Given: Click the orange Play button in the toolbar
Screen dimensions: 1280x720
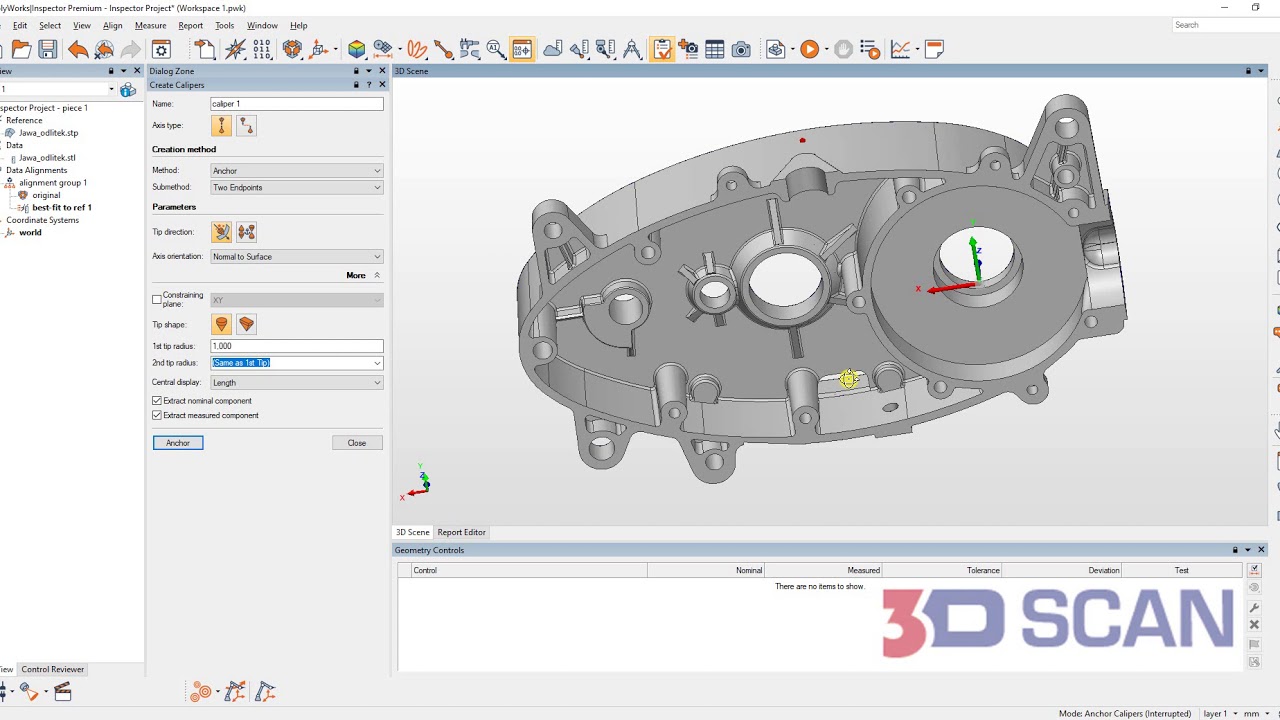Looking at the screenshot, I should (810, 48).
